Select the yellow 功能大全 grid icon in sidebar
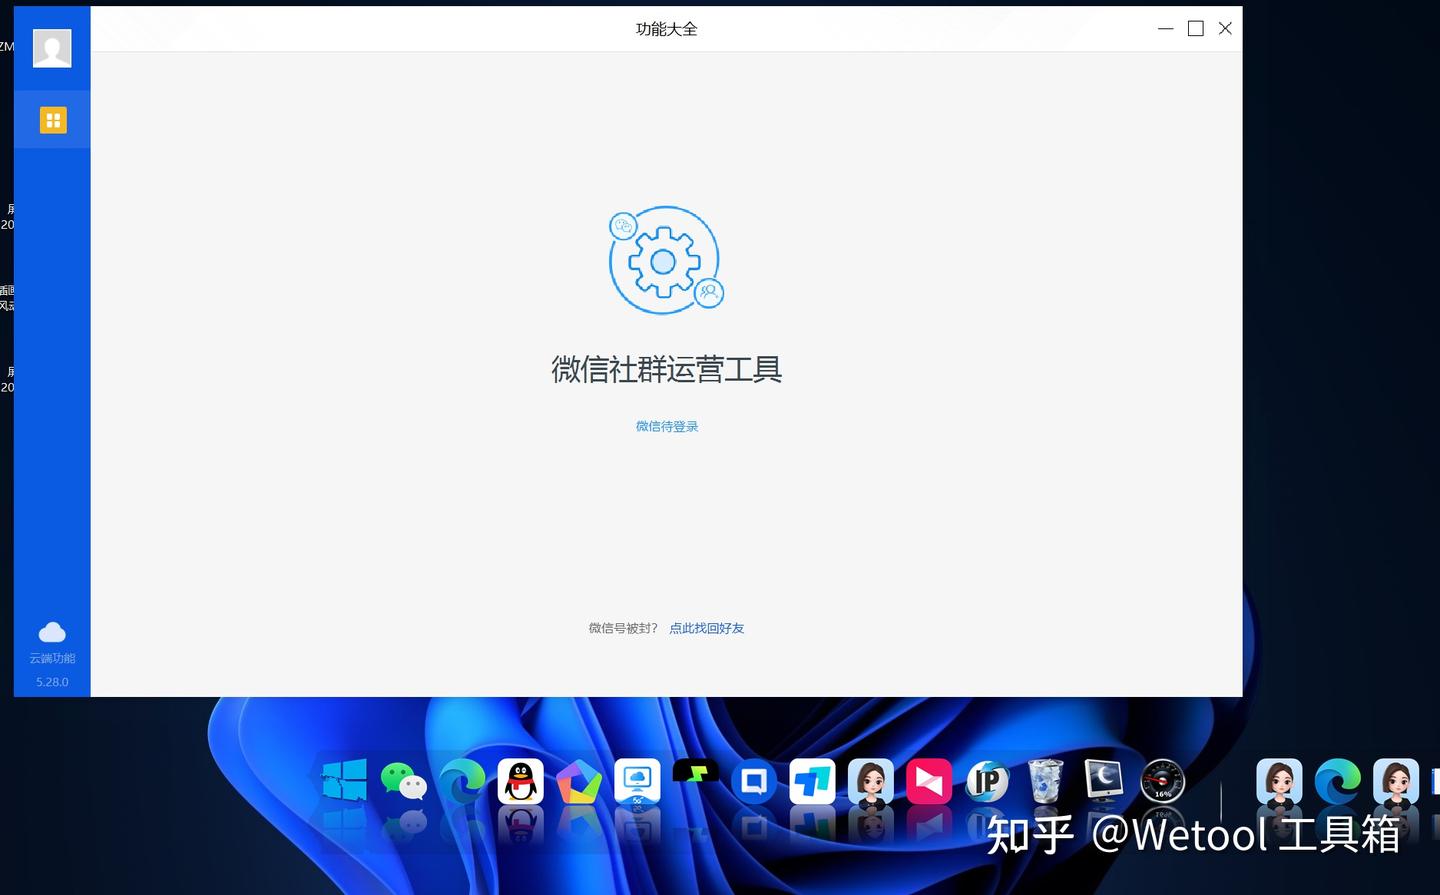This screenshot has width=1440, height=895. tap(52, 119)
